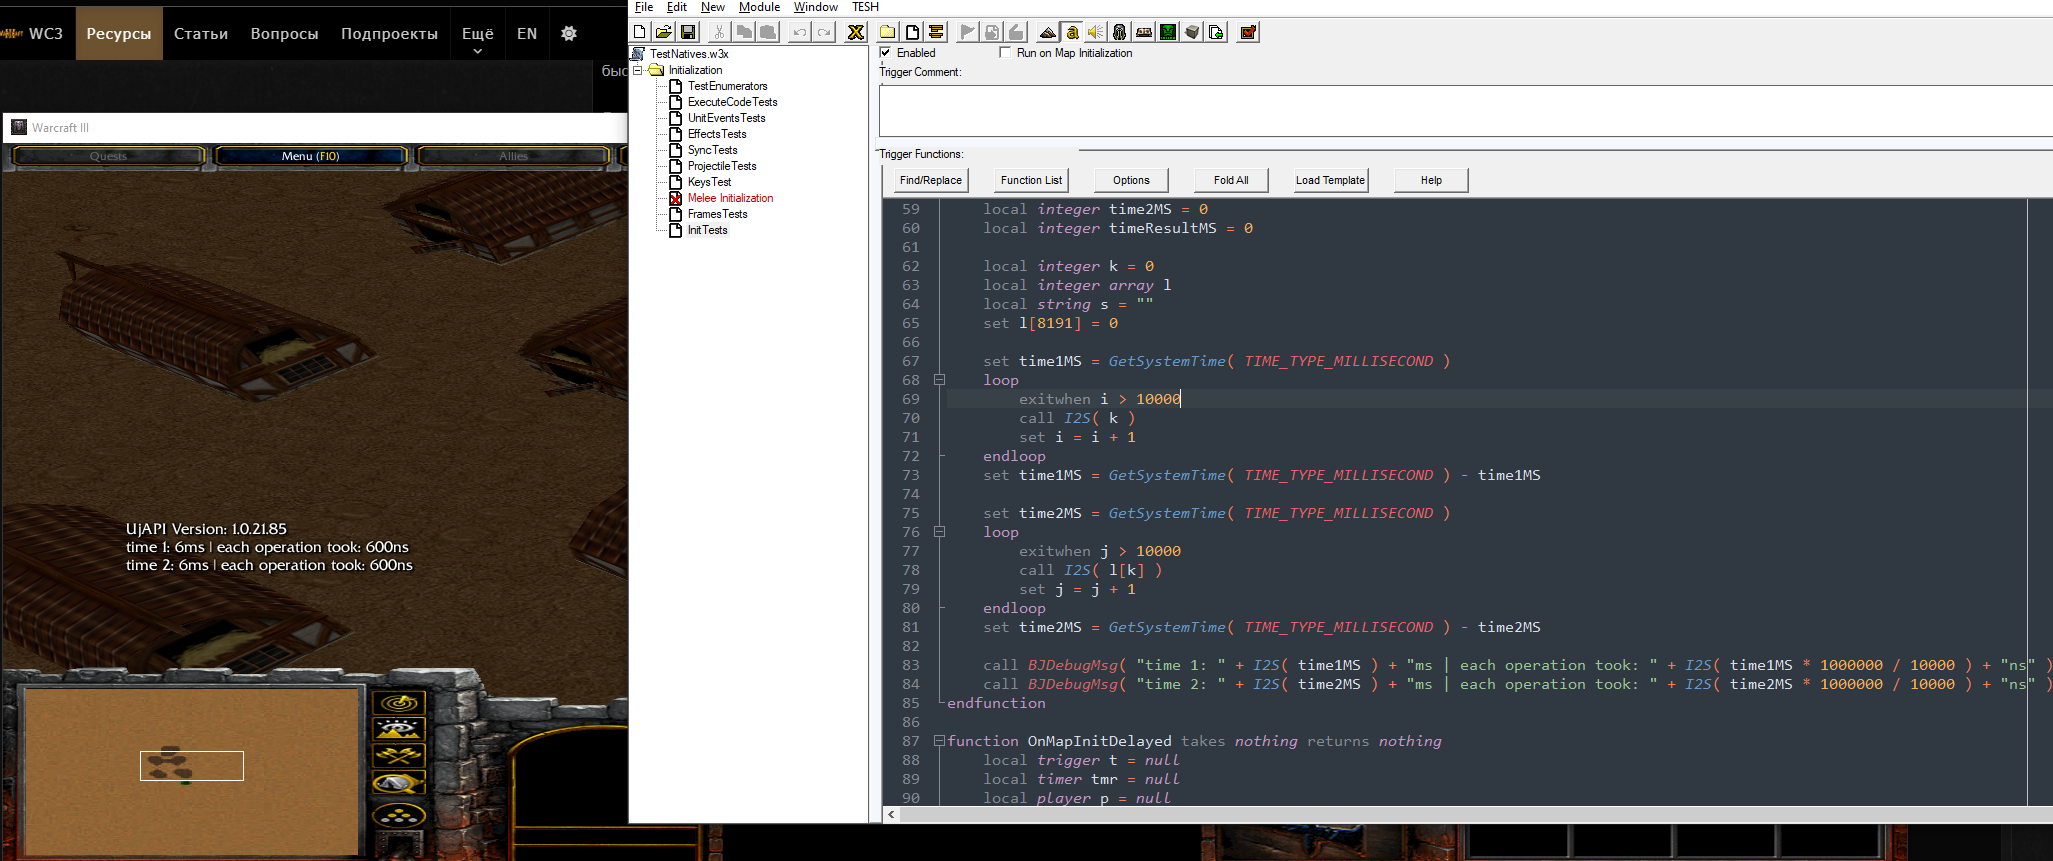Click the Warcraft III minimap
Image resolution: width=2053 pixels, height=861 pixels.
[x=191, y=771]
